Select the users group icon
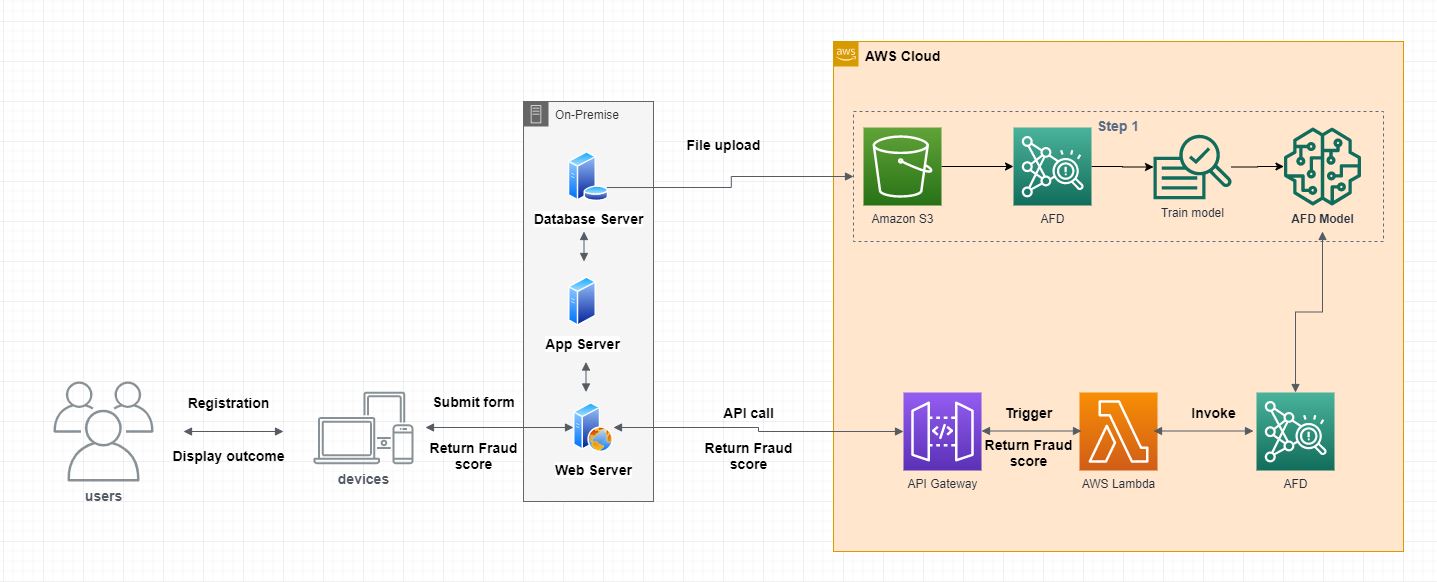 [x=103, y=431]
